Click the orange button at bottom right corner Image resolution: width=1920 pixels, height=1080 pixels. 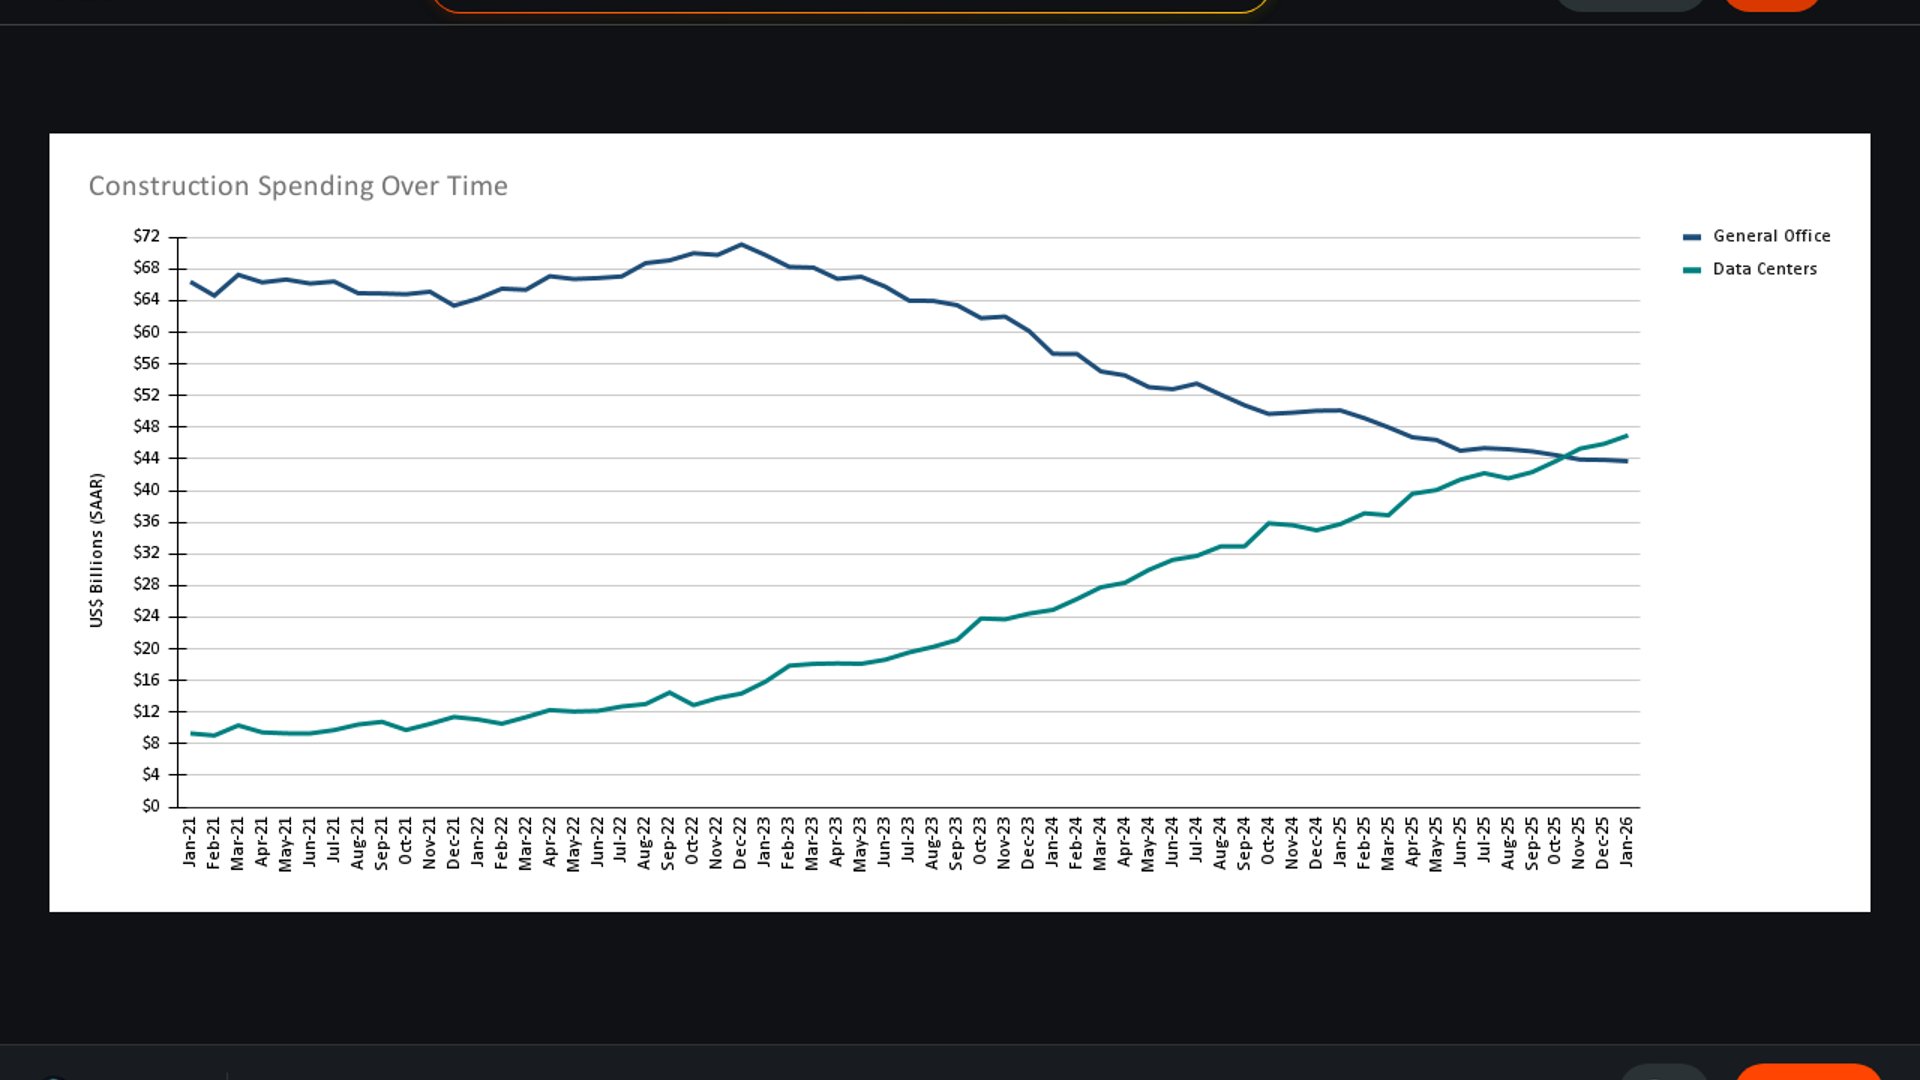click(1808, 1072)
